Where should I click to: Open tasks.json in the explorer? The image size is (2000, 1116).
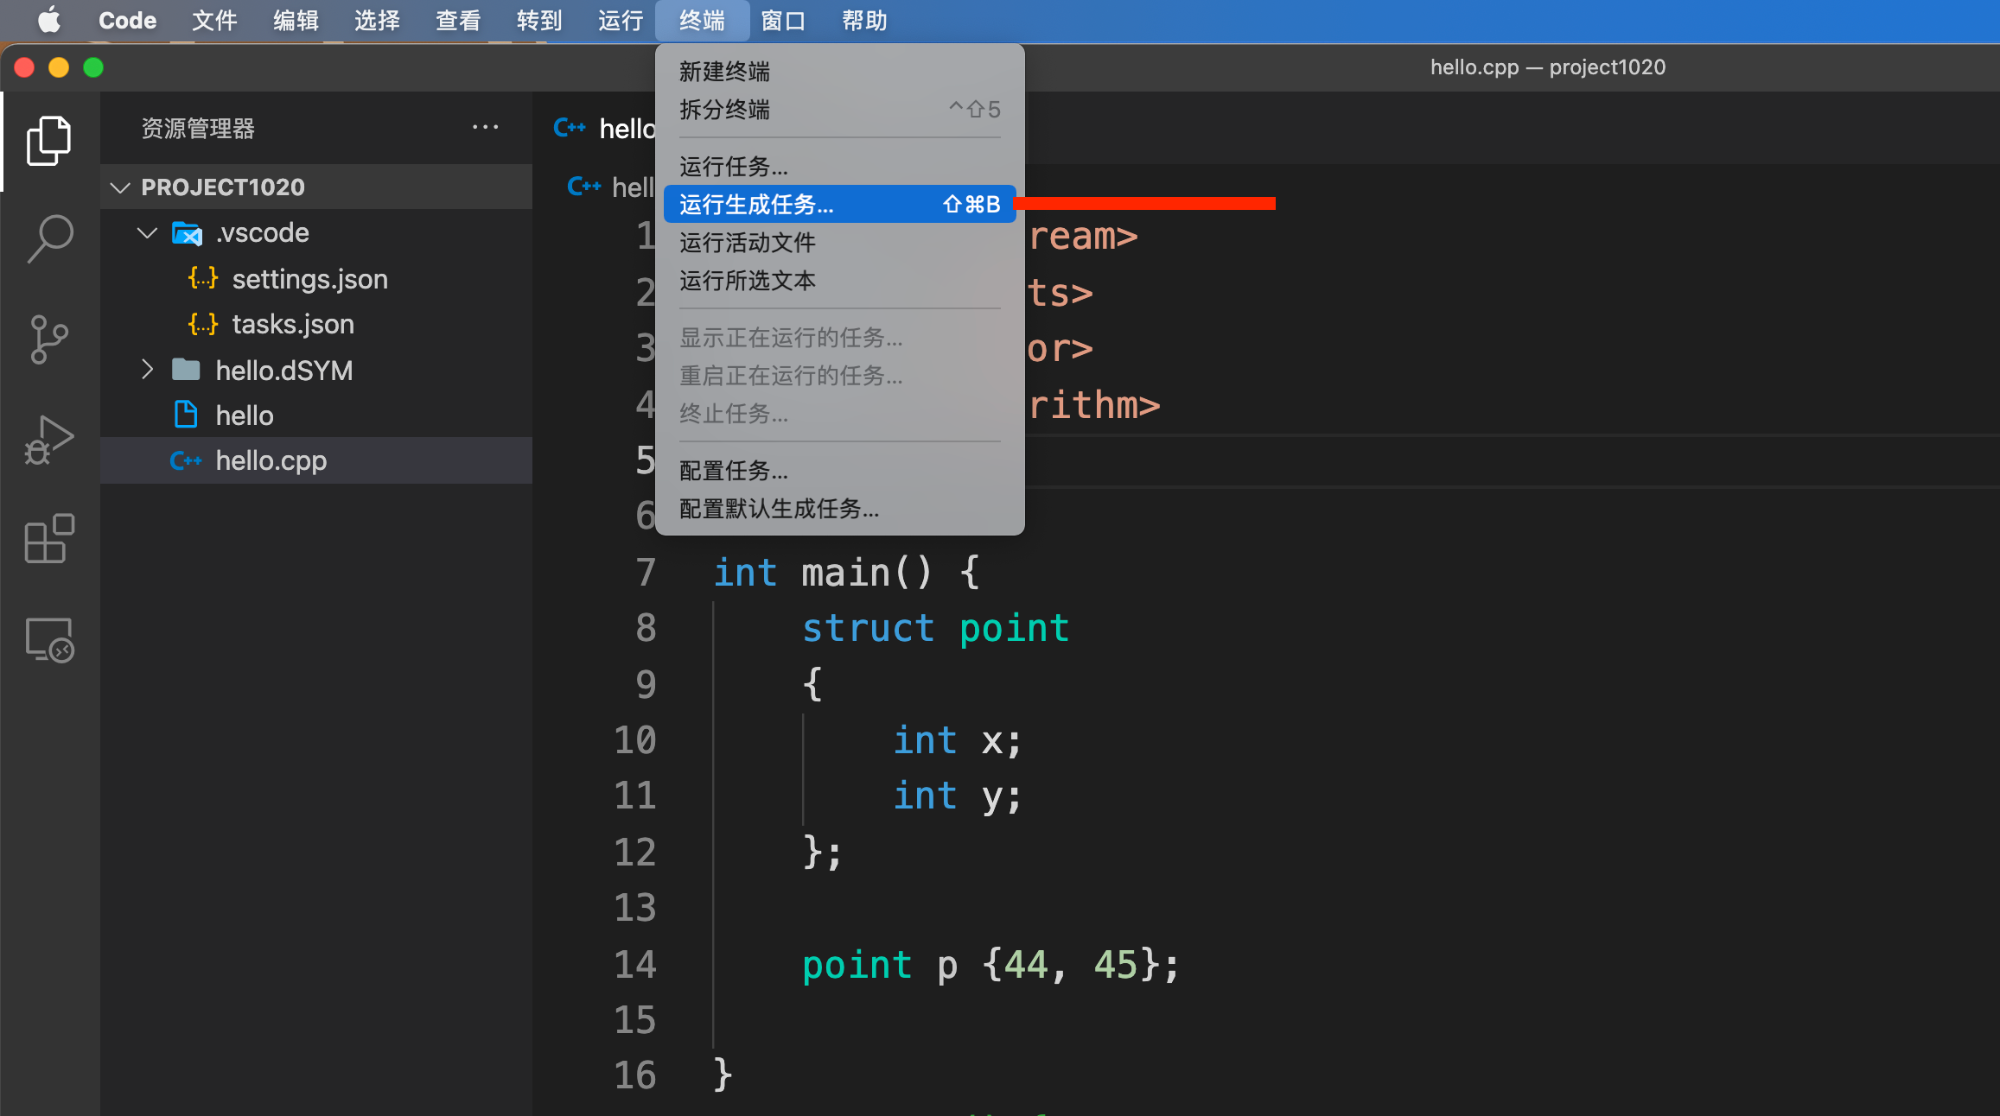pyautogui.click(x=292, y=324)
